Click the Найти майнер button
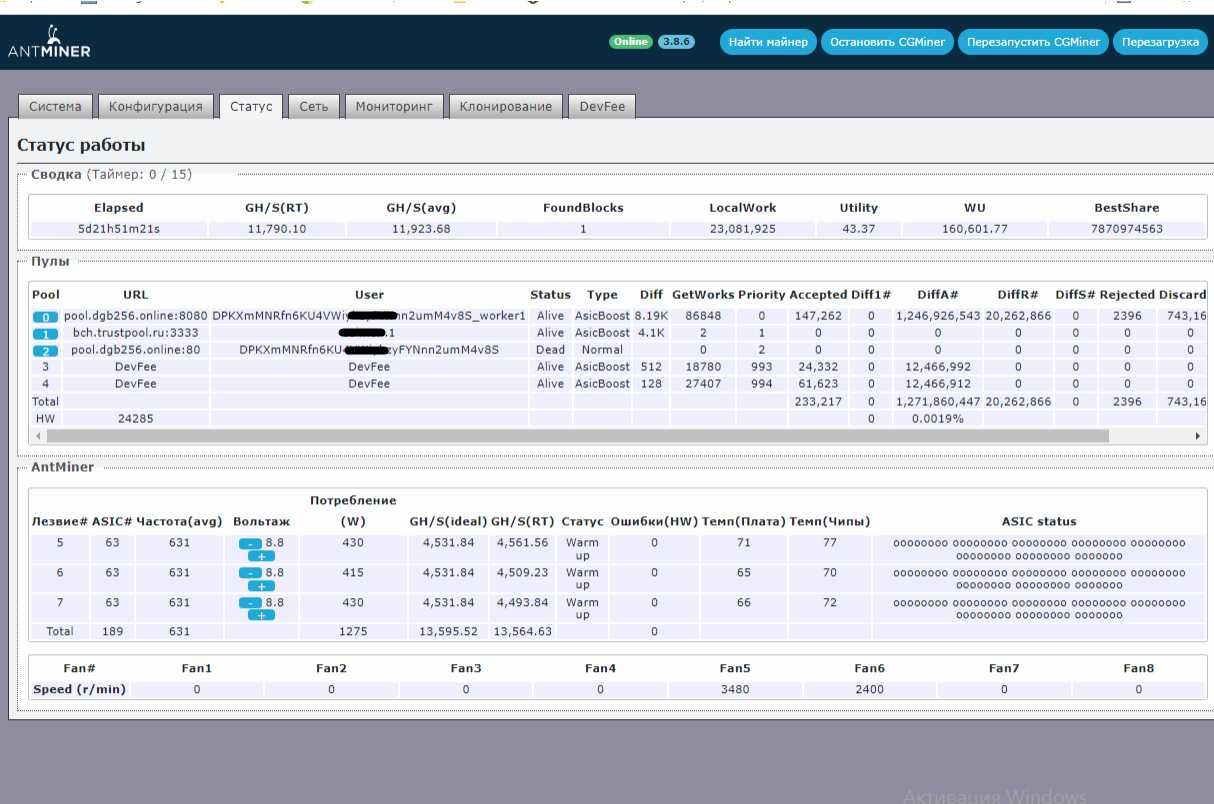Viewport: 1214px width, 804px height. pyautogui.click(x=768, y=42)
